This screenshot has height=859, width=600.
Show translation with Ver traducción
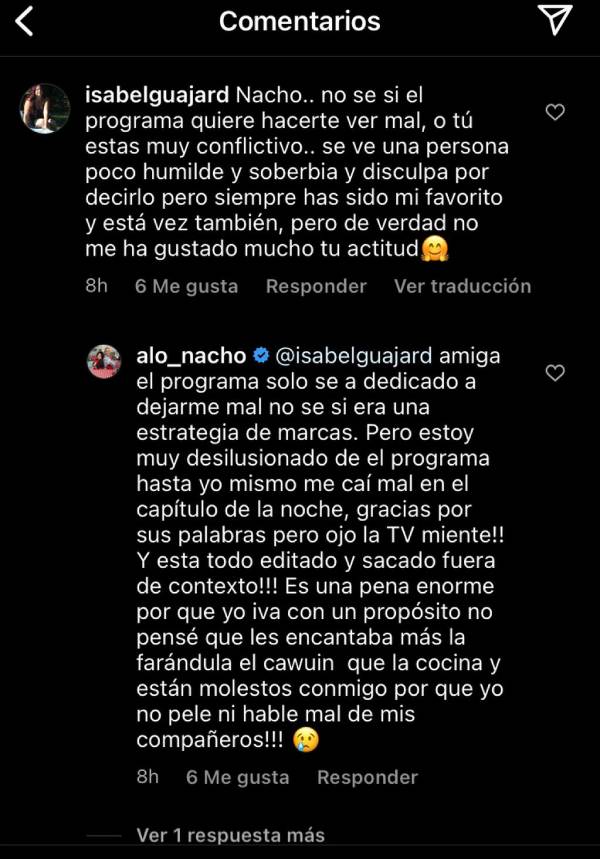[x=462, y=286]
